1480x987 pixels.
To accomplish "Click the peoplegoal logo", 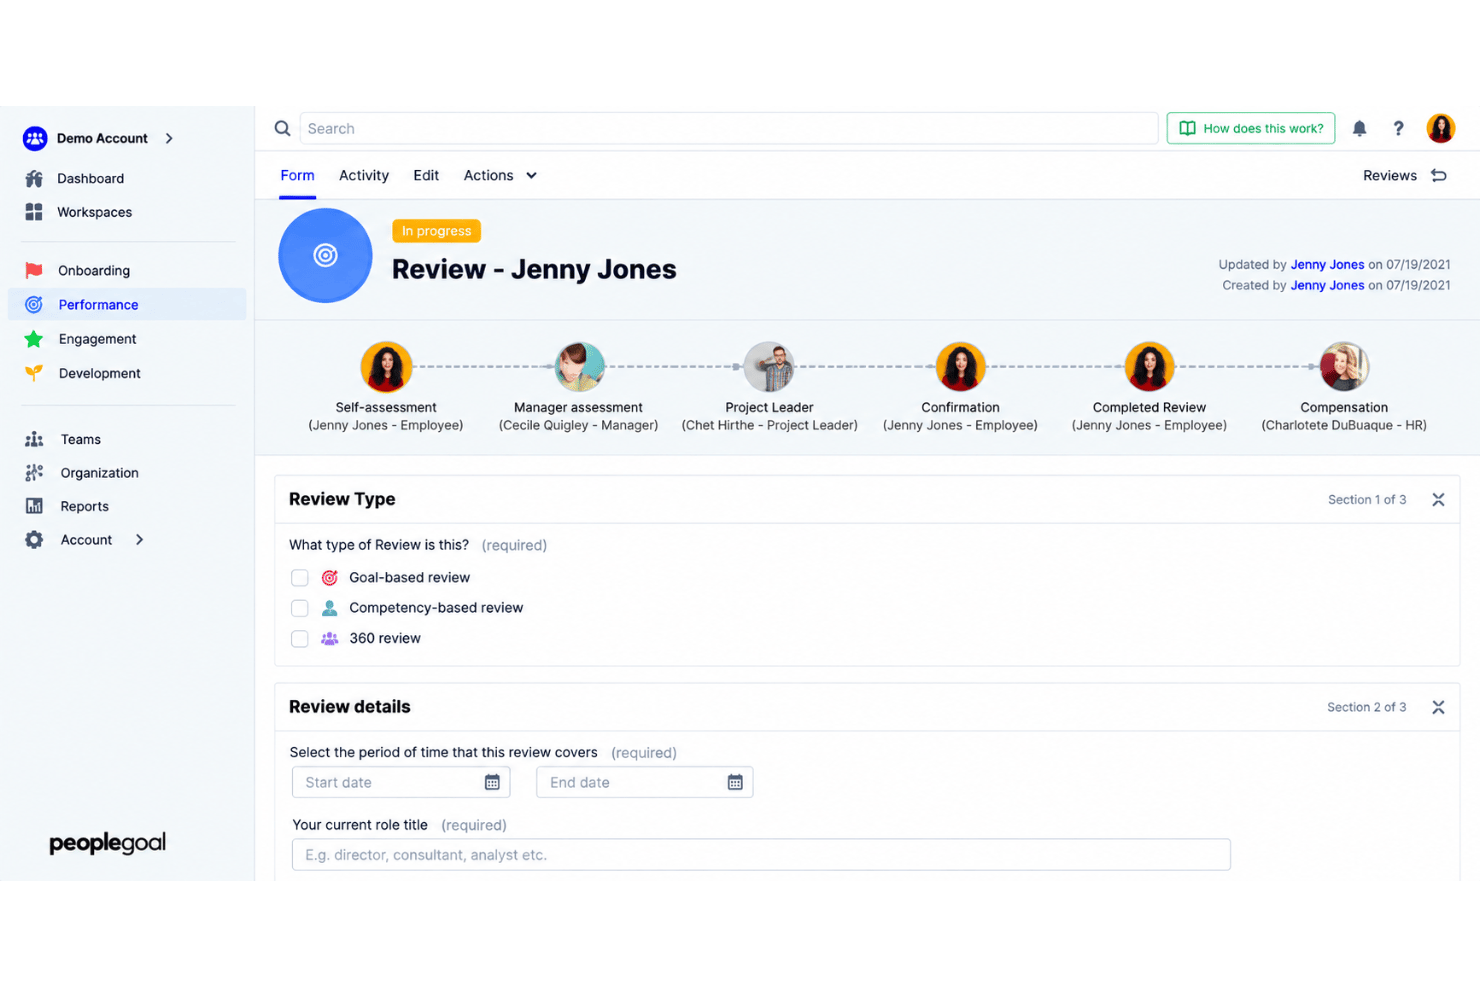I will point(108,843).
